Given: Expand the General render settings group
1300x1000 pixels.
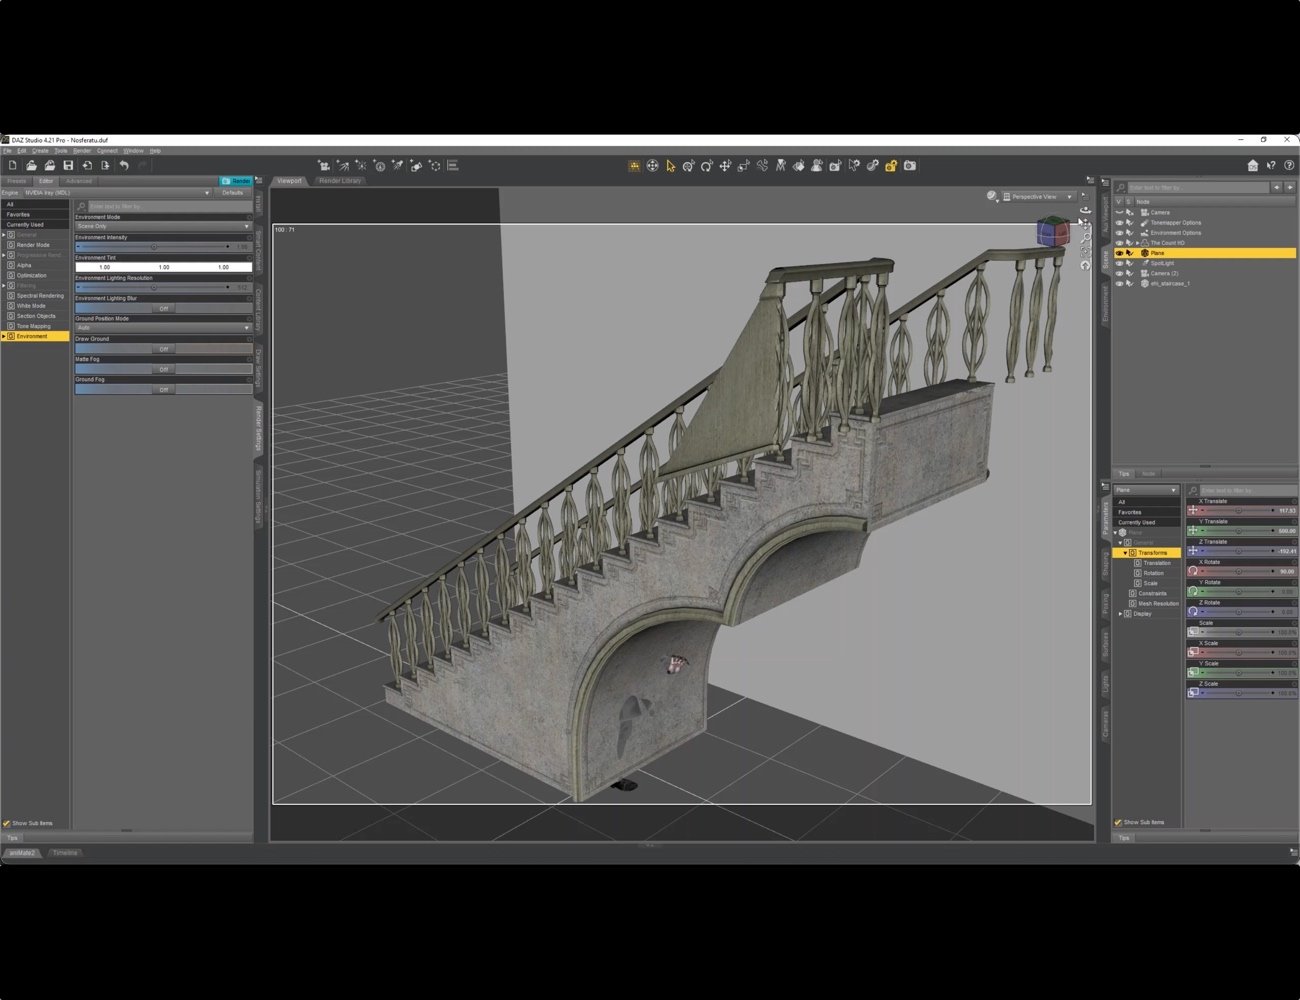Looking at the screenshot, I should 4,235.
